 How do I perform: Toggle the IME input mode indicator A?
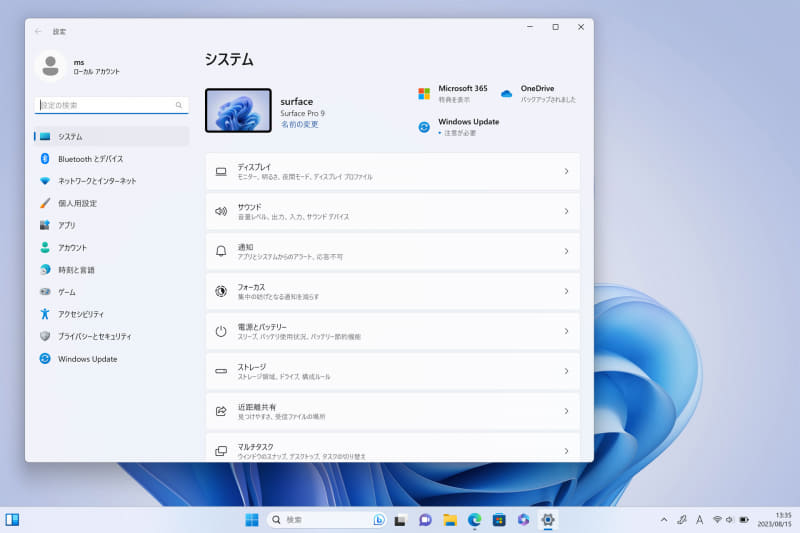699,520
